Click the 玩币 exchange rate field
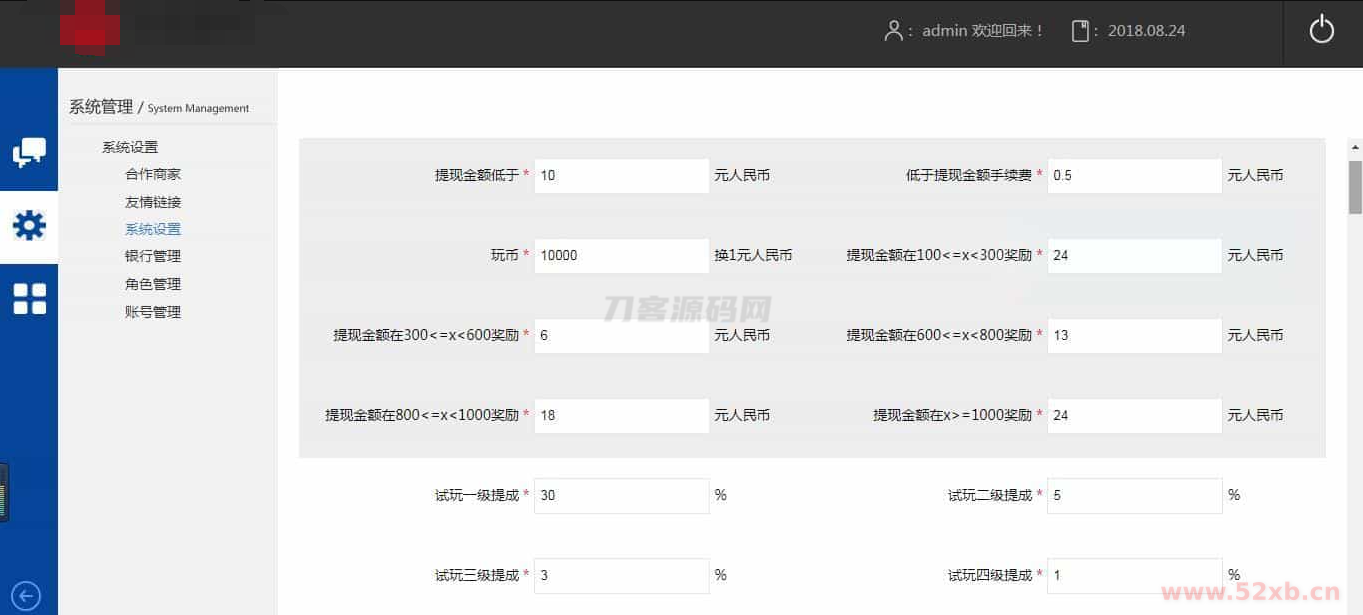Screen dimensions: 1363x615 (621, 255)
